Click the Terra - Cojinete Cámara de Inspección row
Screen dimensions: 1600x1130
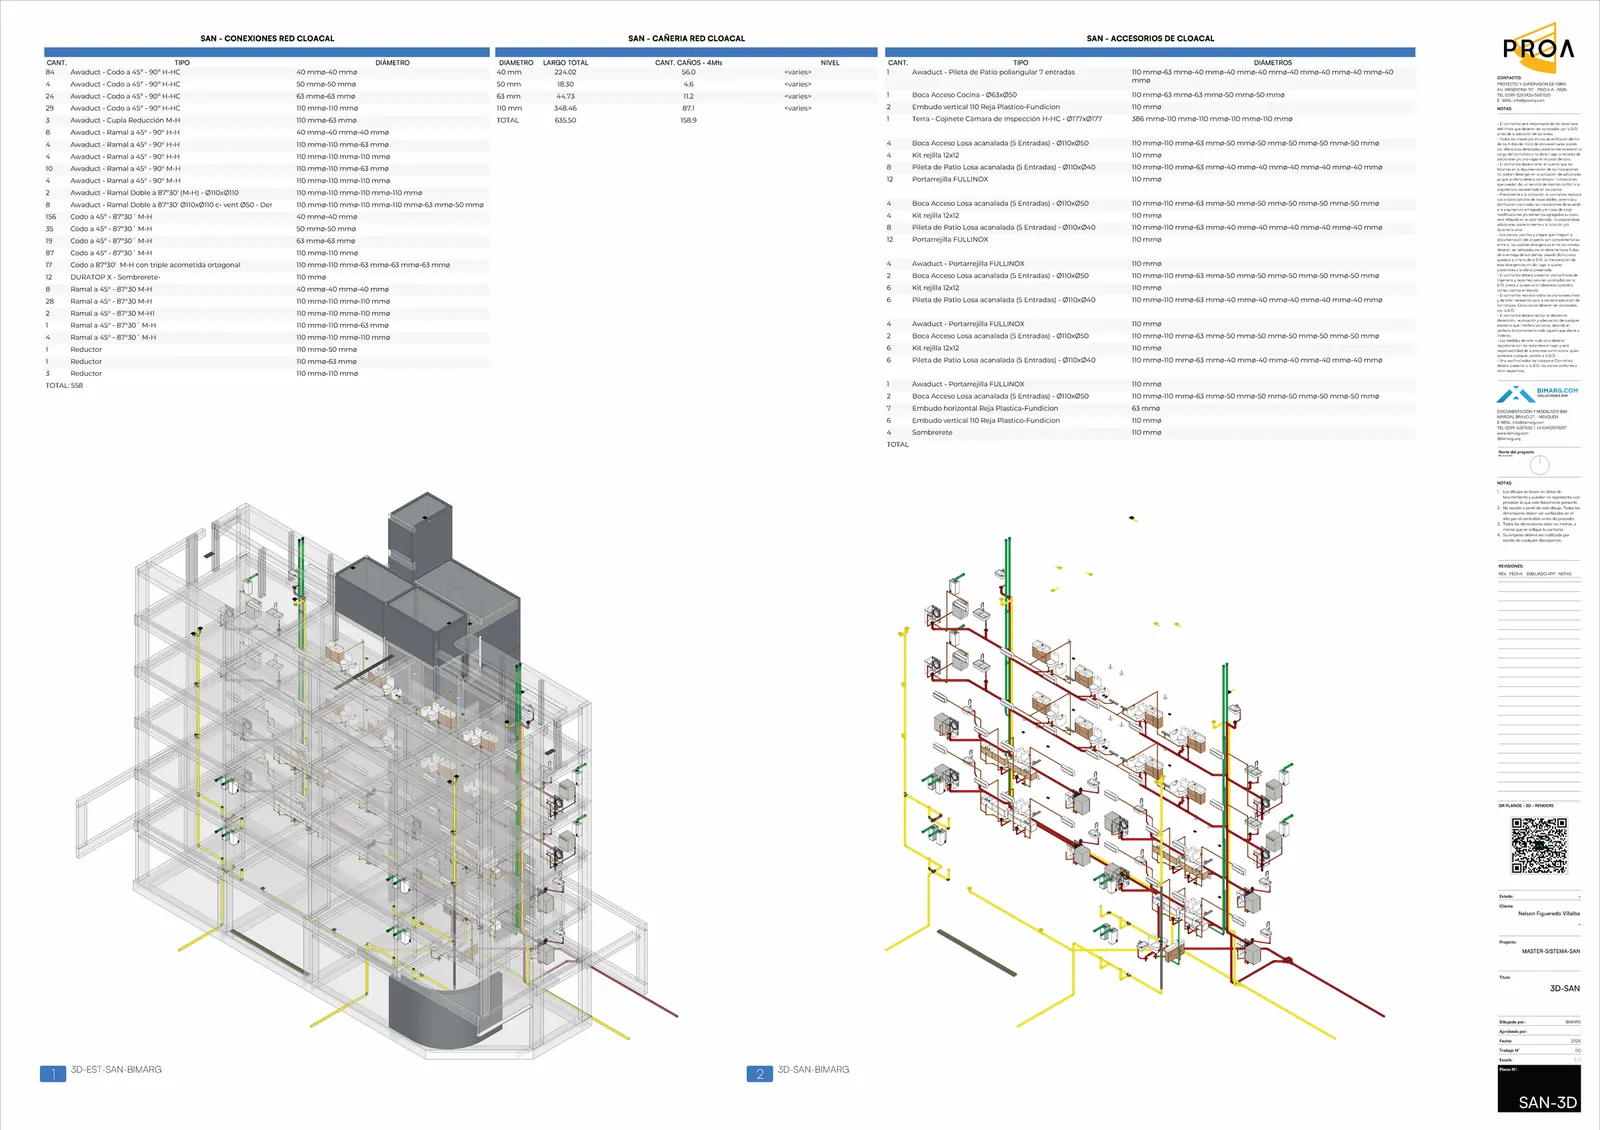tap(1150, 119)
